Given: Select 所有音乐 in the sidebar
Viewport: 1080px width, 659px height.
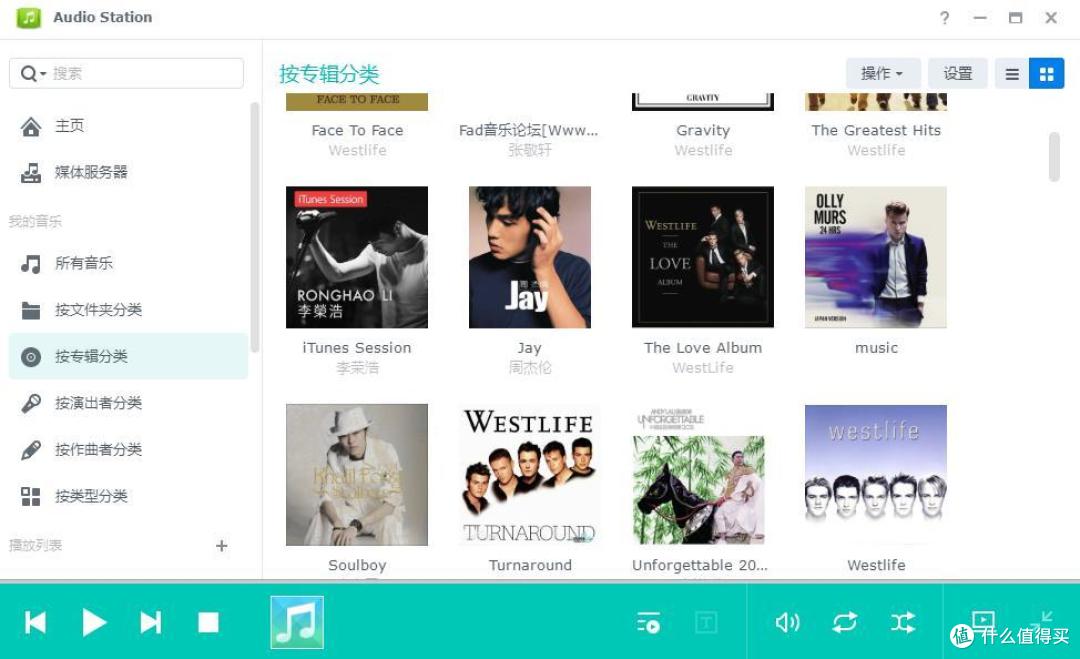Looking at the screenshot, I should (x=85, y=263).
